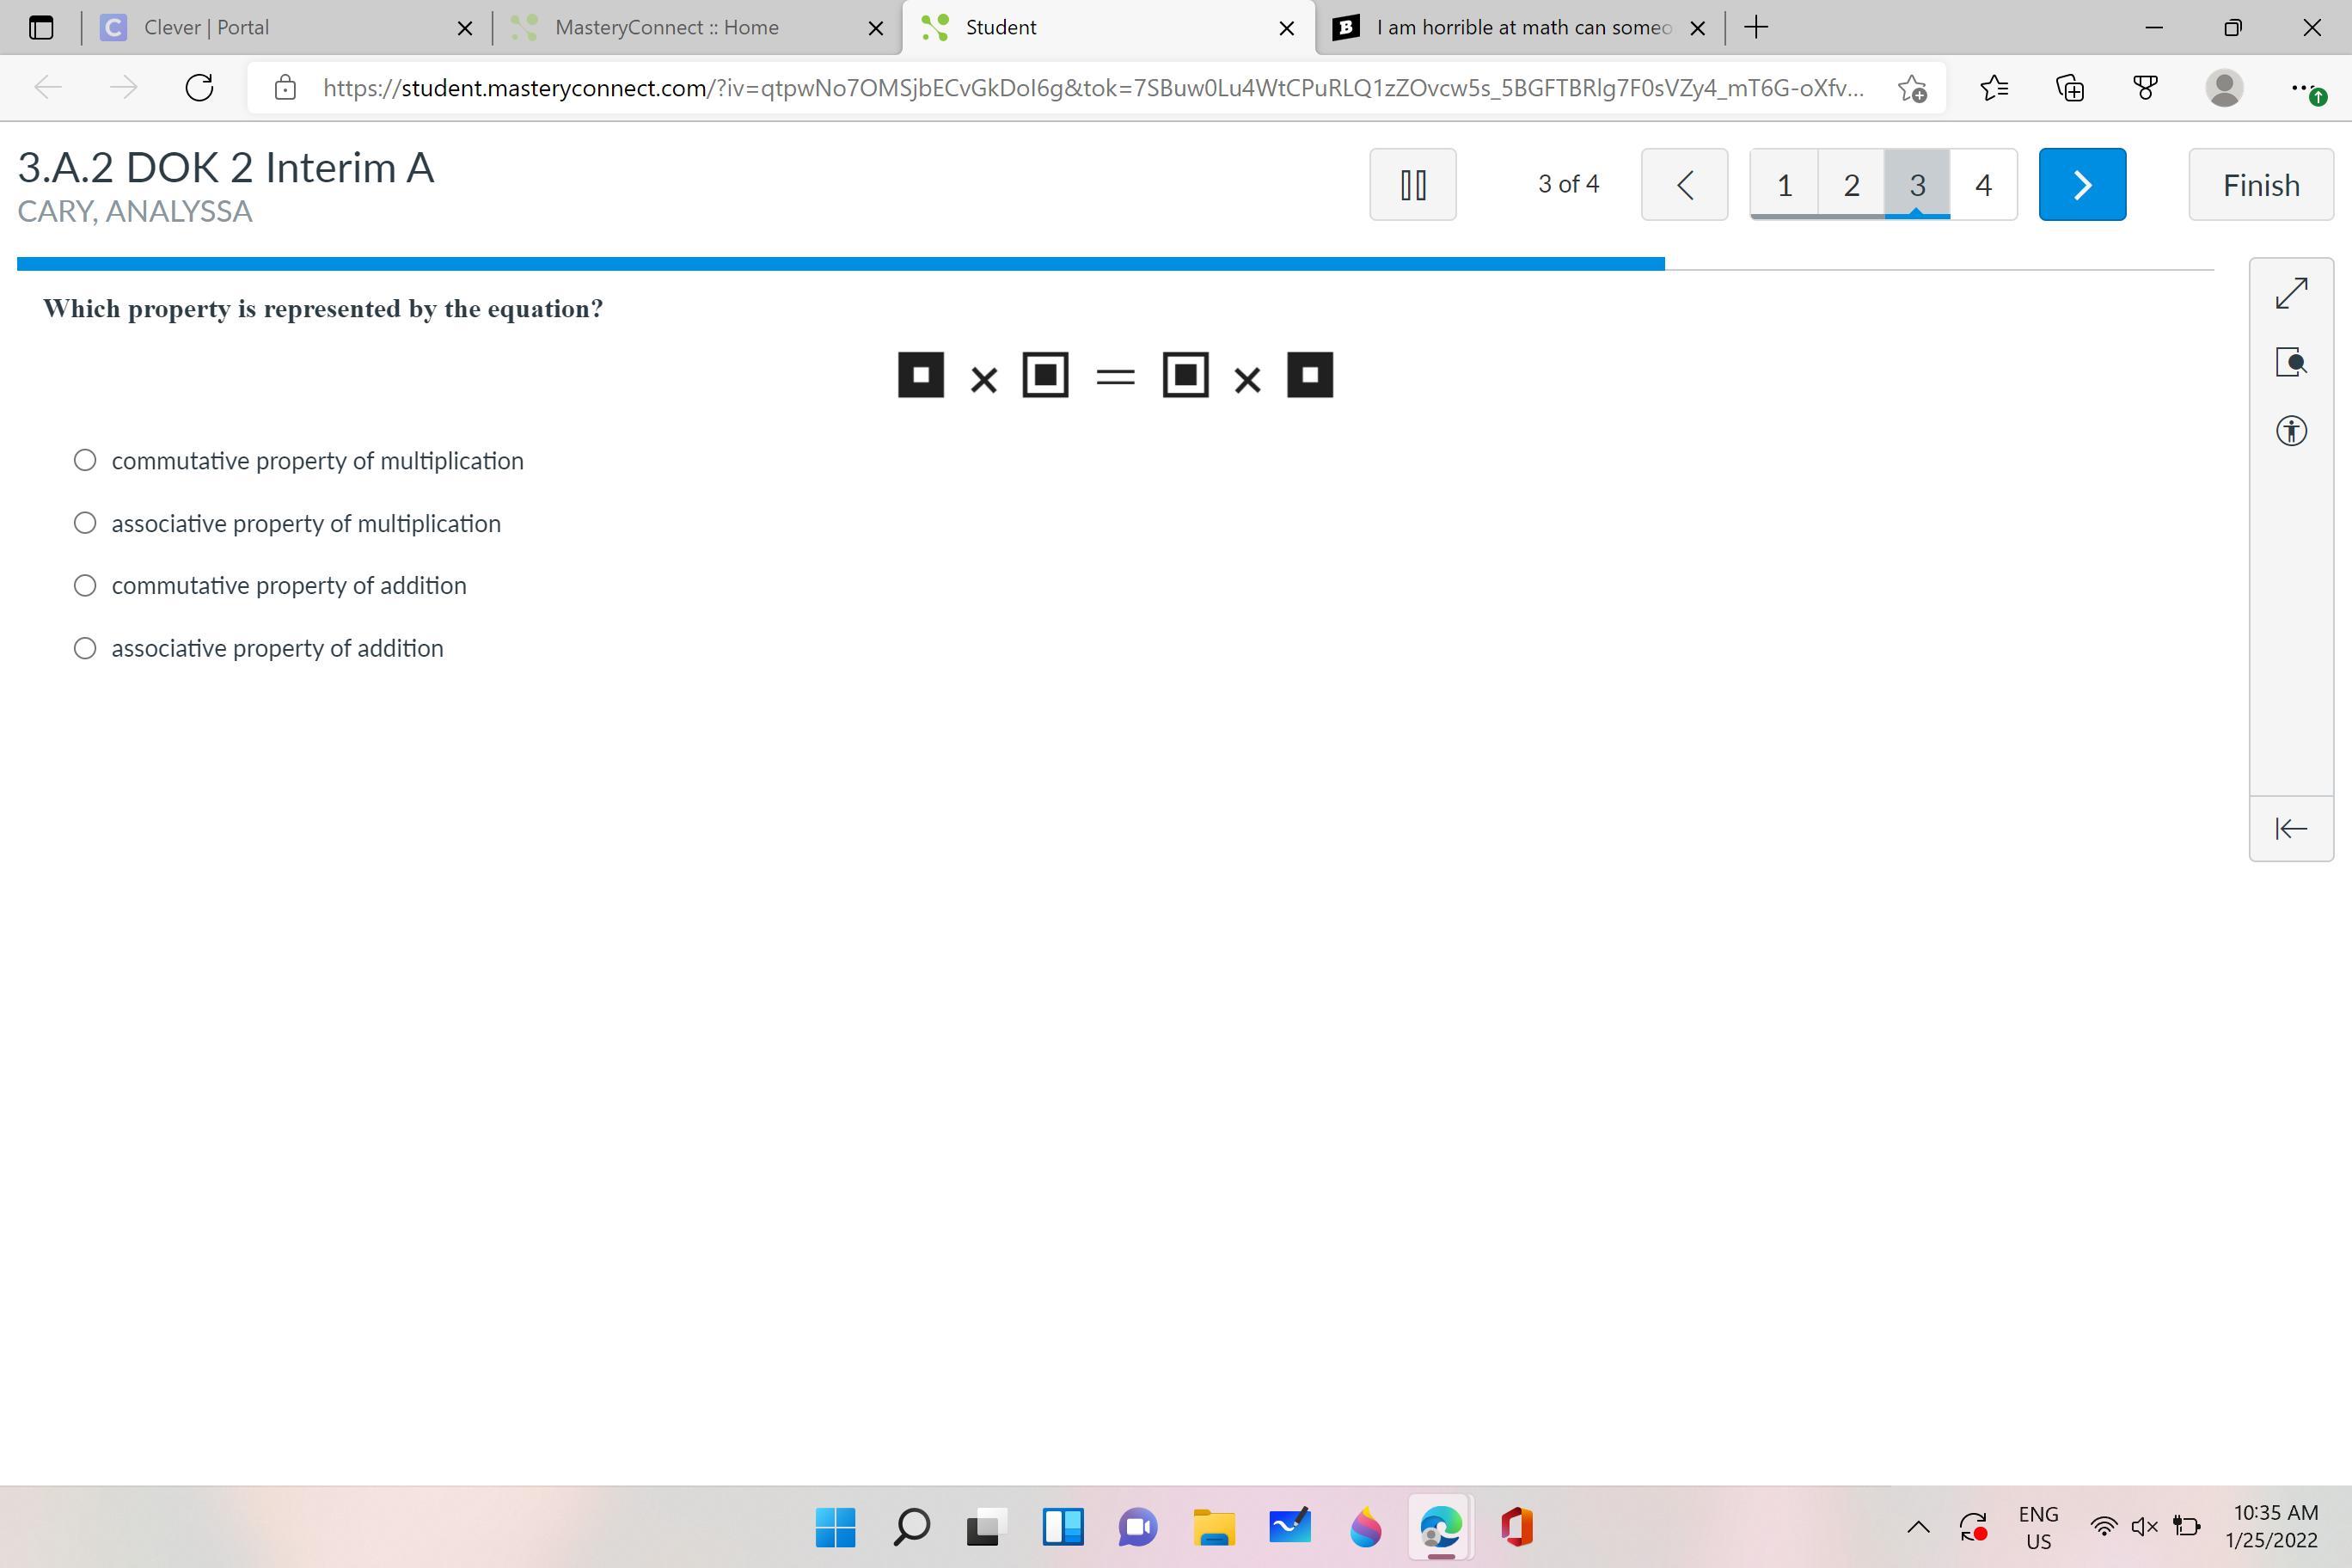
Task: Show hidden system tray icons
Action: pos(1918,1526)
